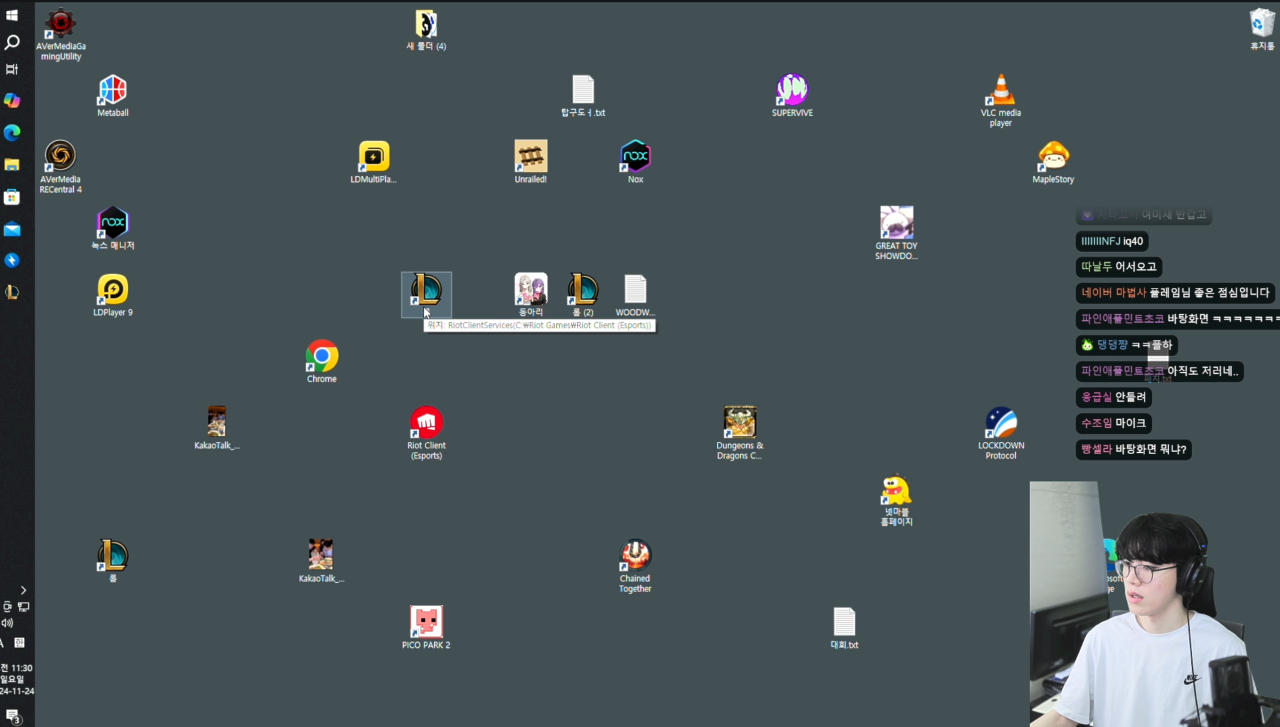Launch Microsoft Edge from the taskbar
This screenshot has height=727, width=1280.
(x=12, y=132)
